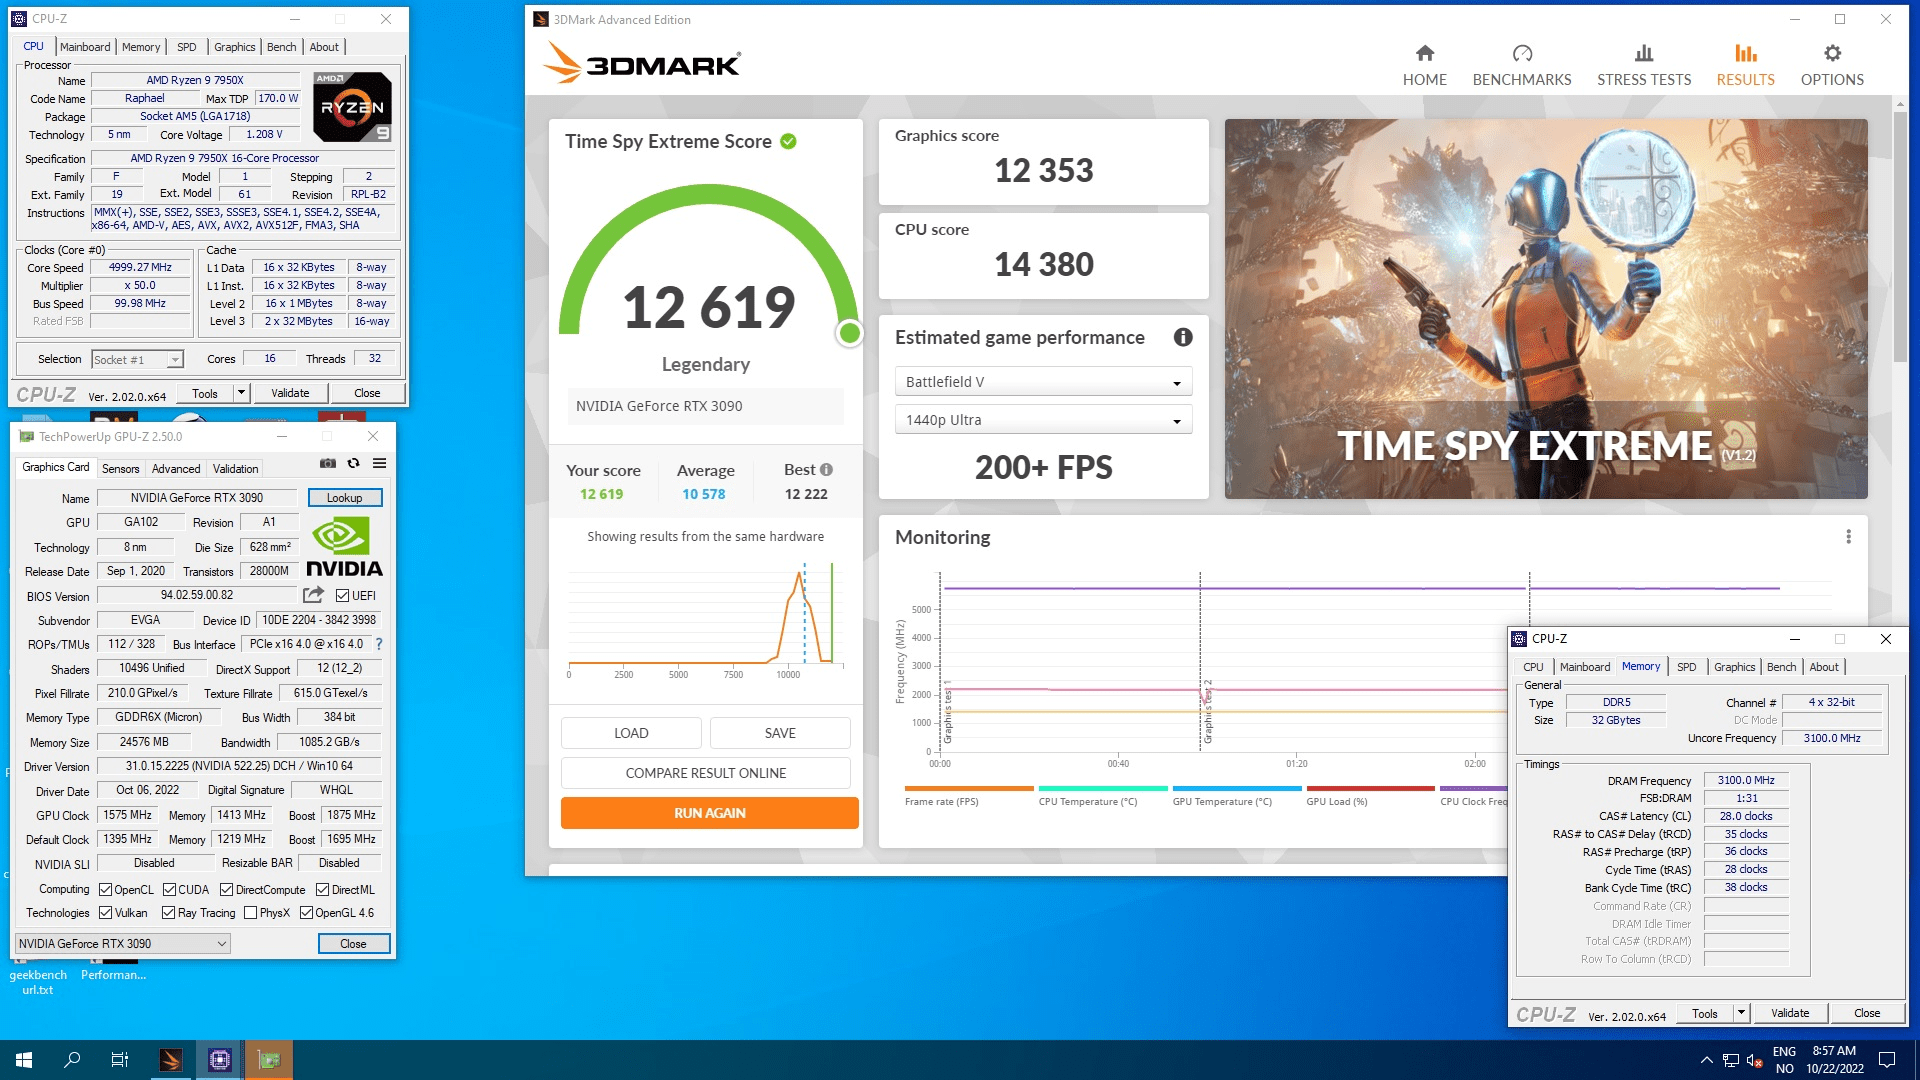Show hidden system tray icons
Viewport: 1920px width, 1080px height.
tap(1706, 1060)
